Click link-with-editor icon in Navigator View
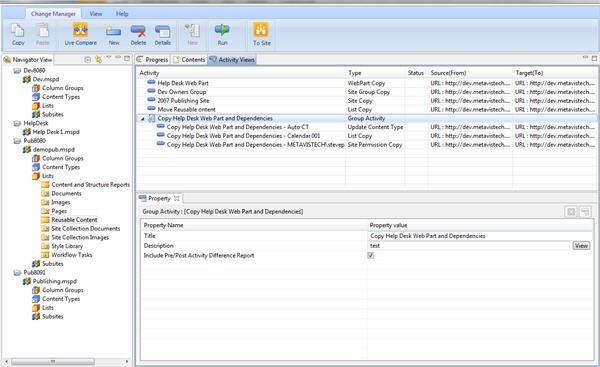600x367 pixels. pos(99,59)
